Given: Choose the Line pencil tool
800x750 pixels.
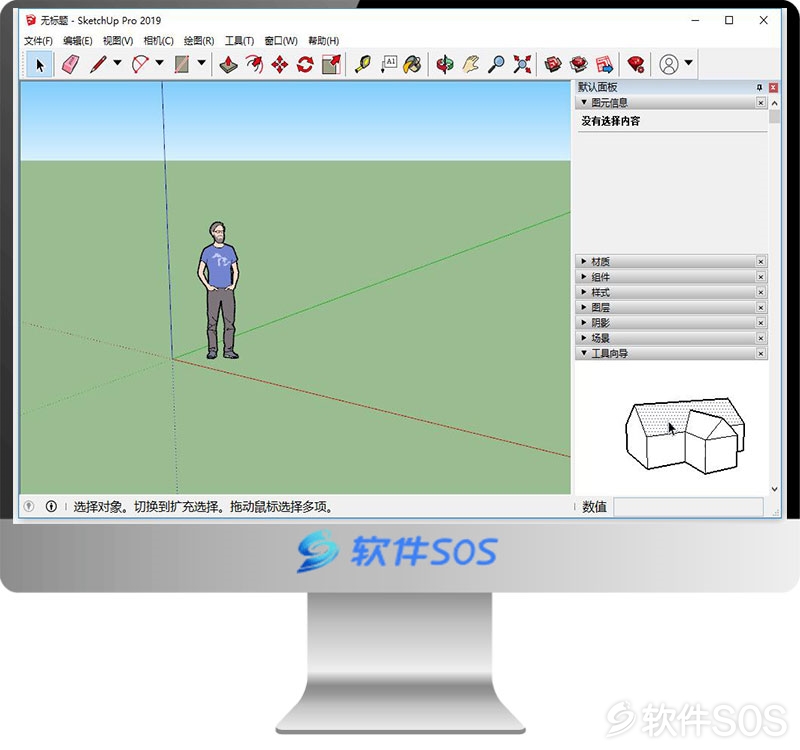Looking at the screenshot, I should click(98, 65).
